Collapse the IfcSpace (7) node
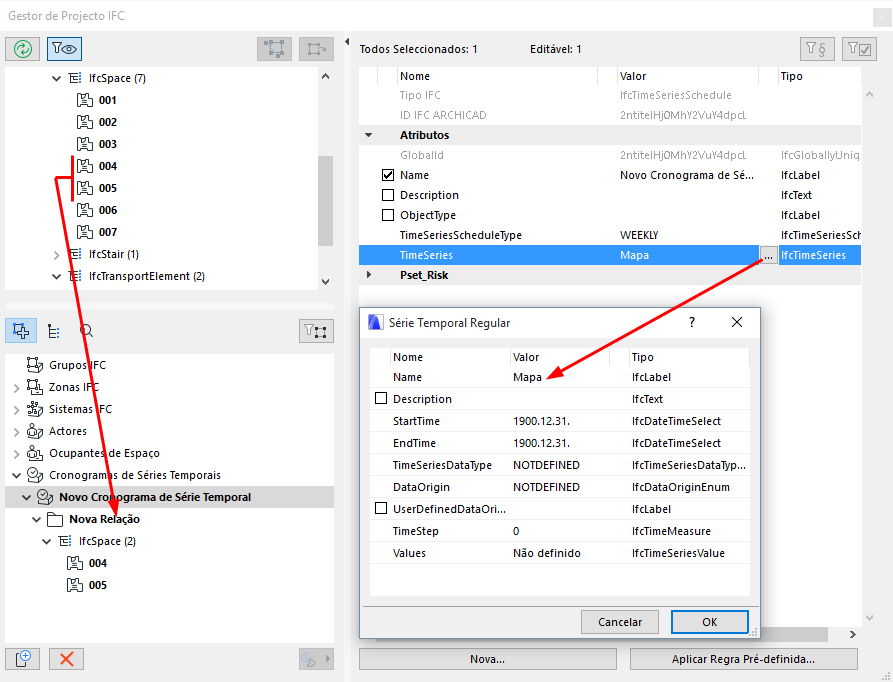893x682 pixels. pos(56,79)
